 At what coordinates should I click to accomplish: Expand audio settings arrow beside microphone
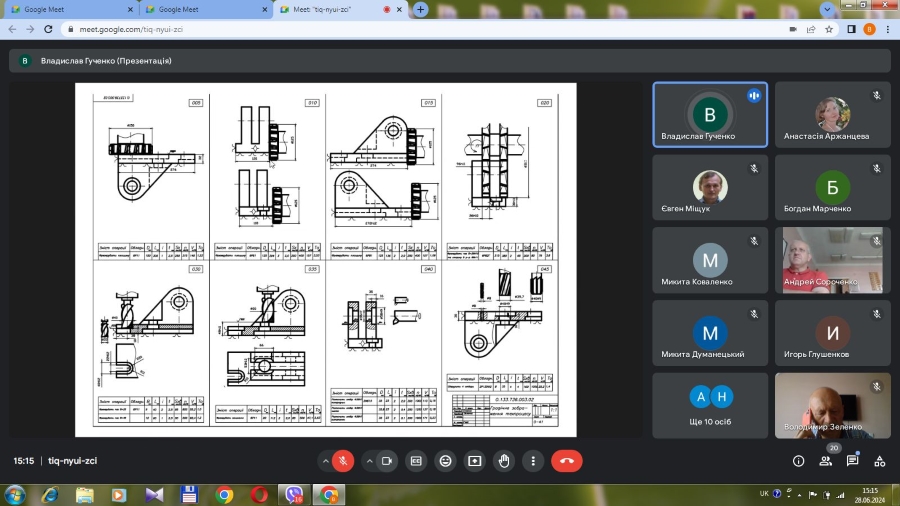point(325,461)
